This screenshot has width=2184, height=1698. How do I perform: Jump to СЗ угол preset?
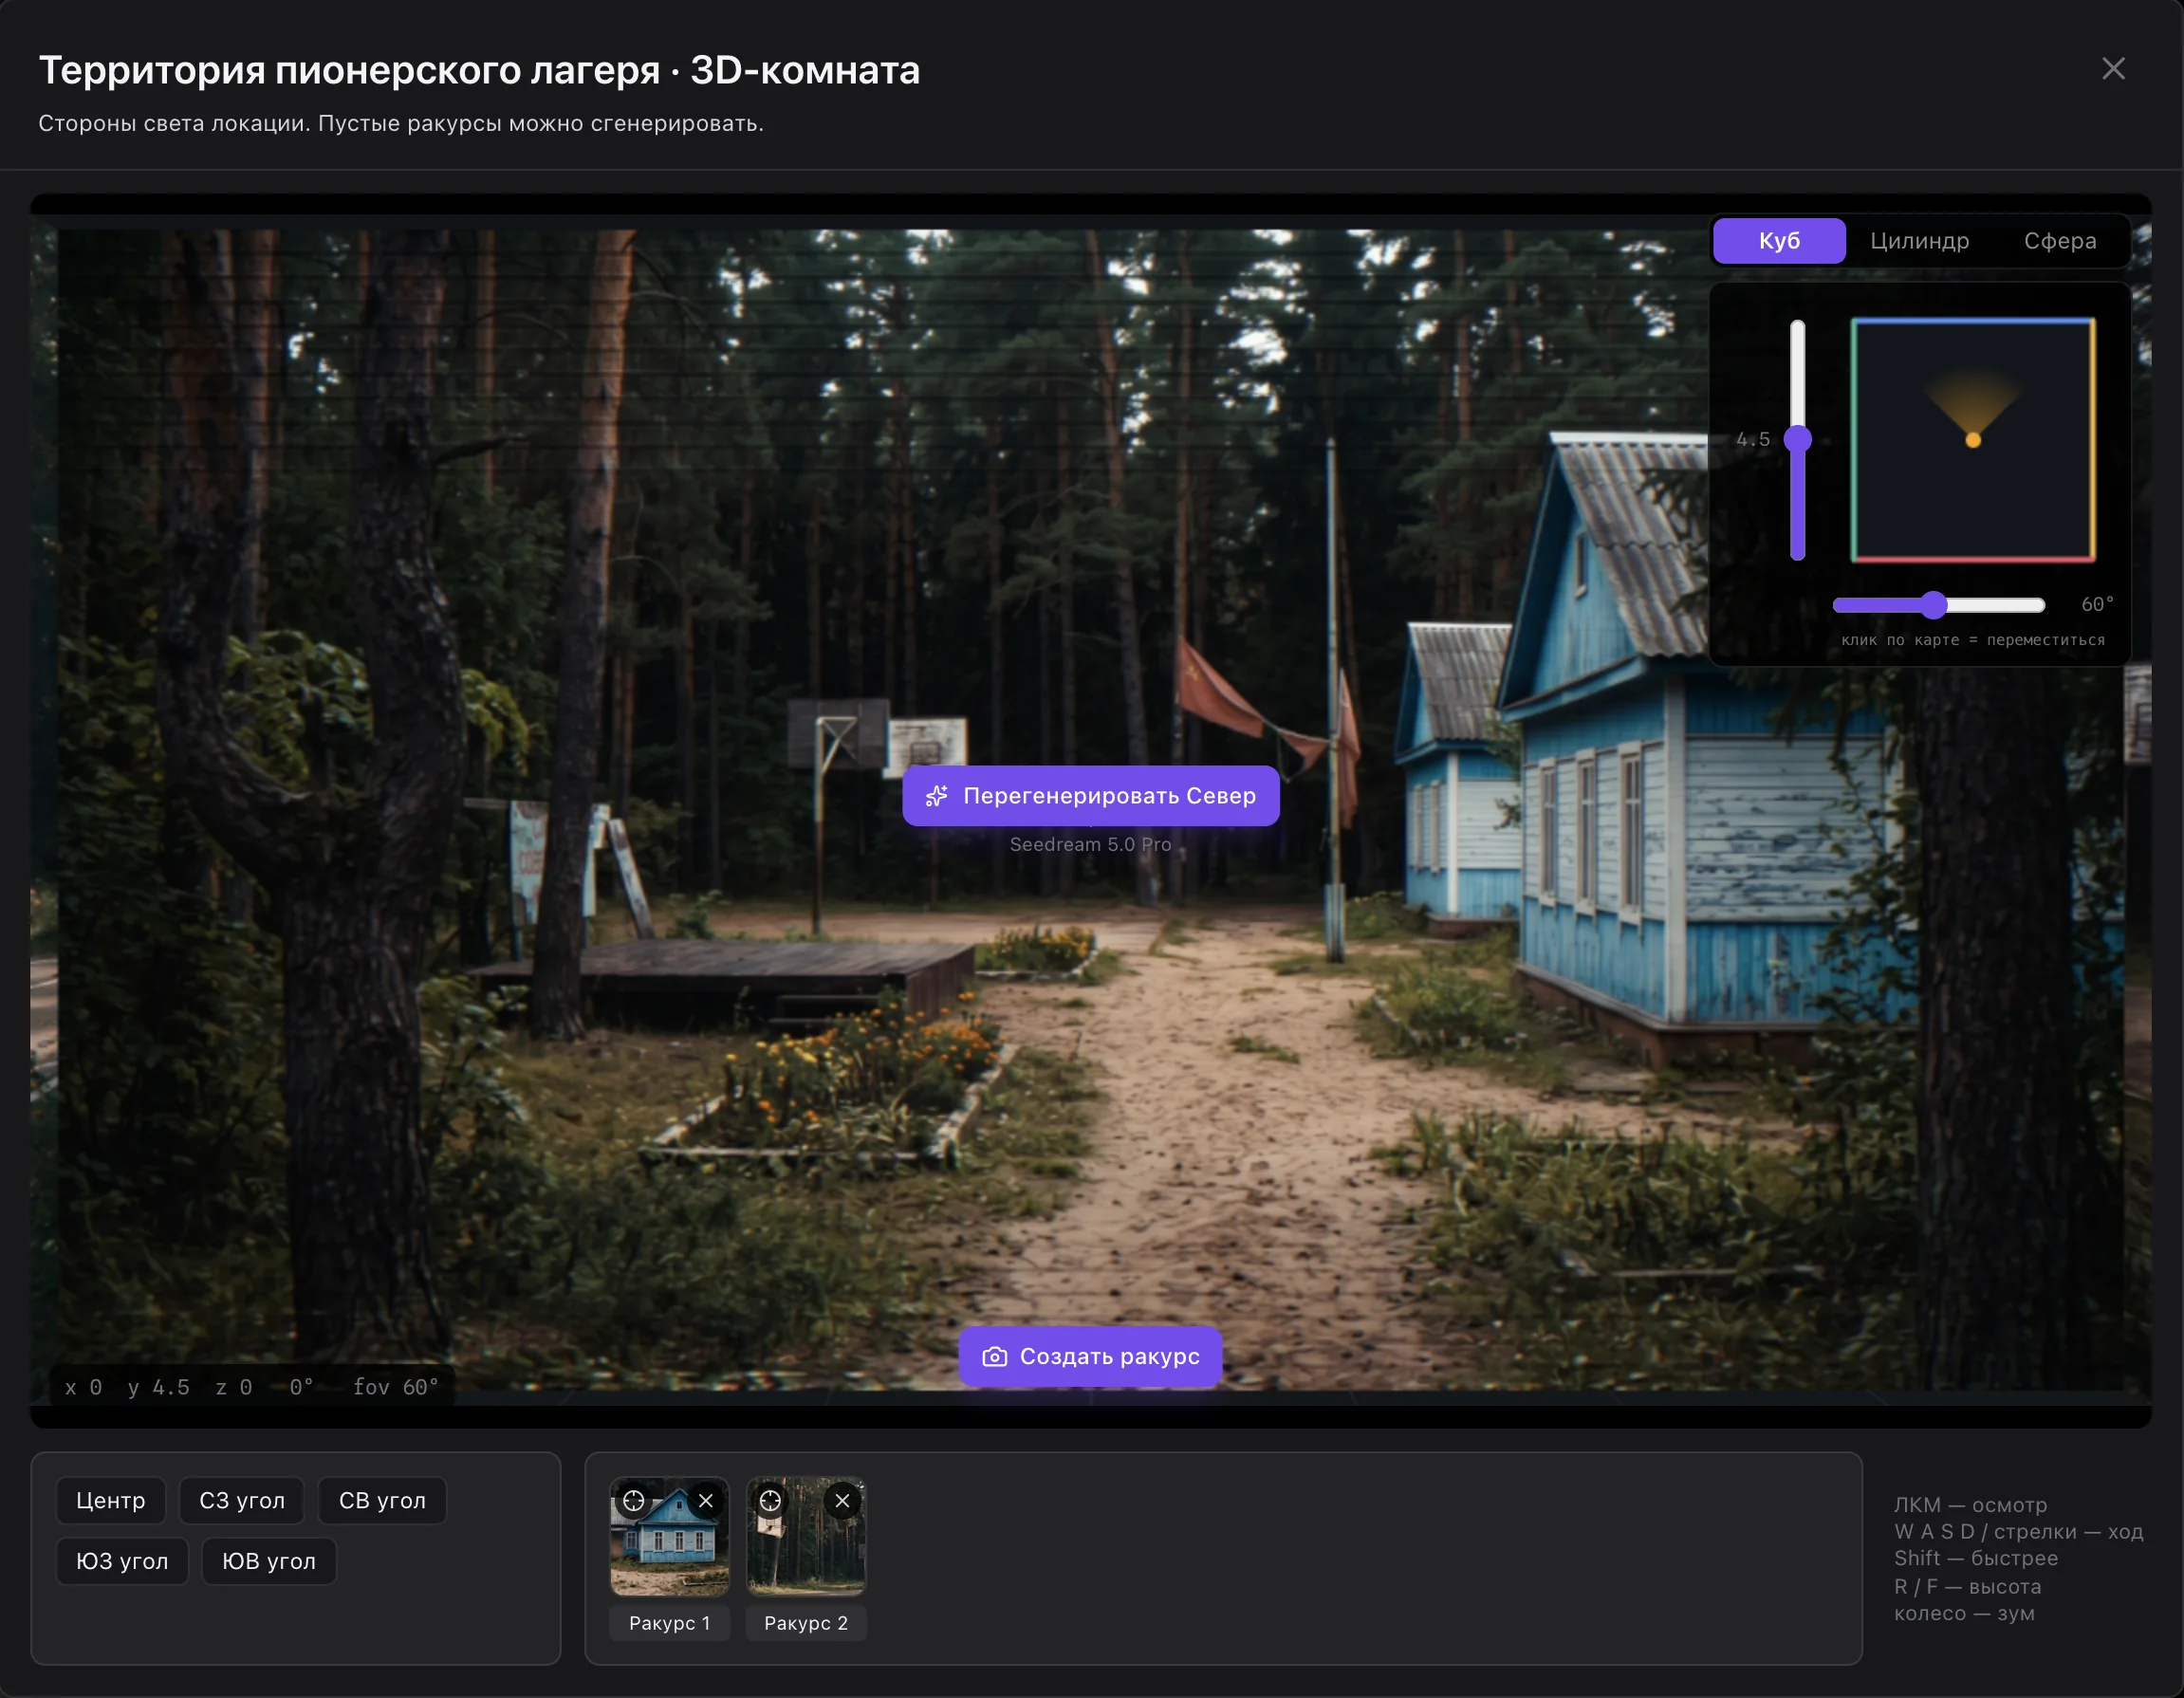coord(242,1501)
